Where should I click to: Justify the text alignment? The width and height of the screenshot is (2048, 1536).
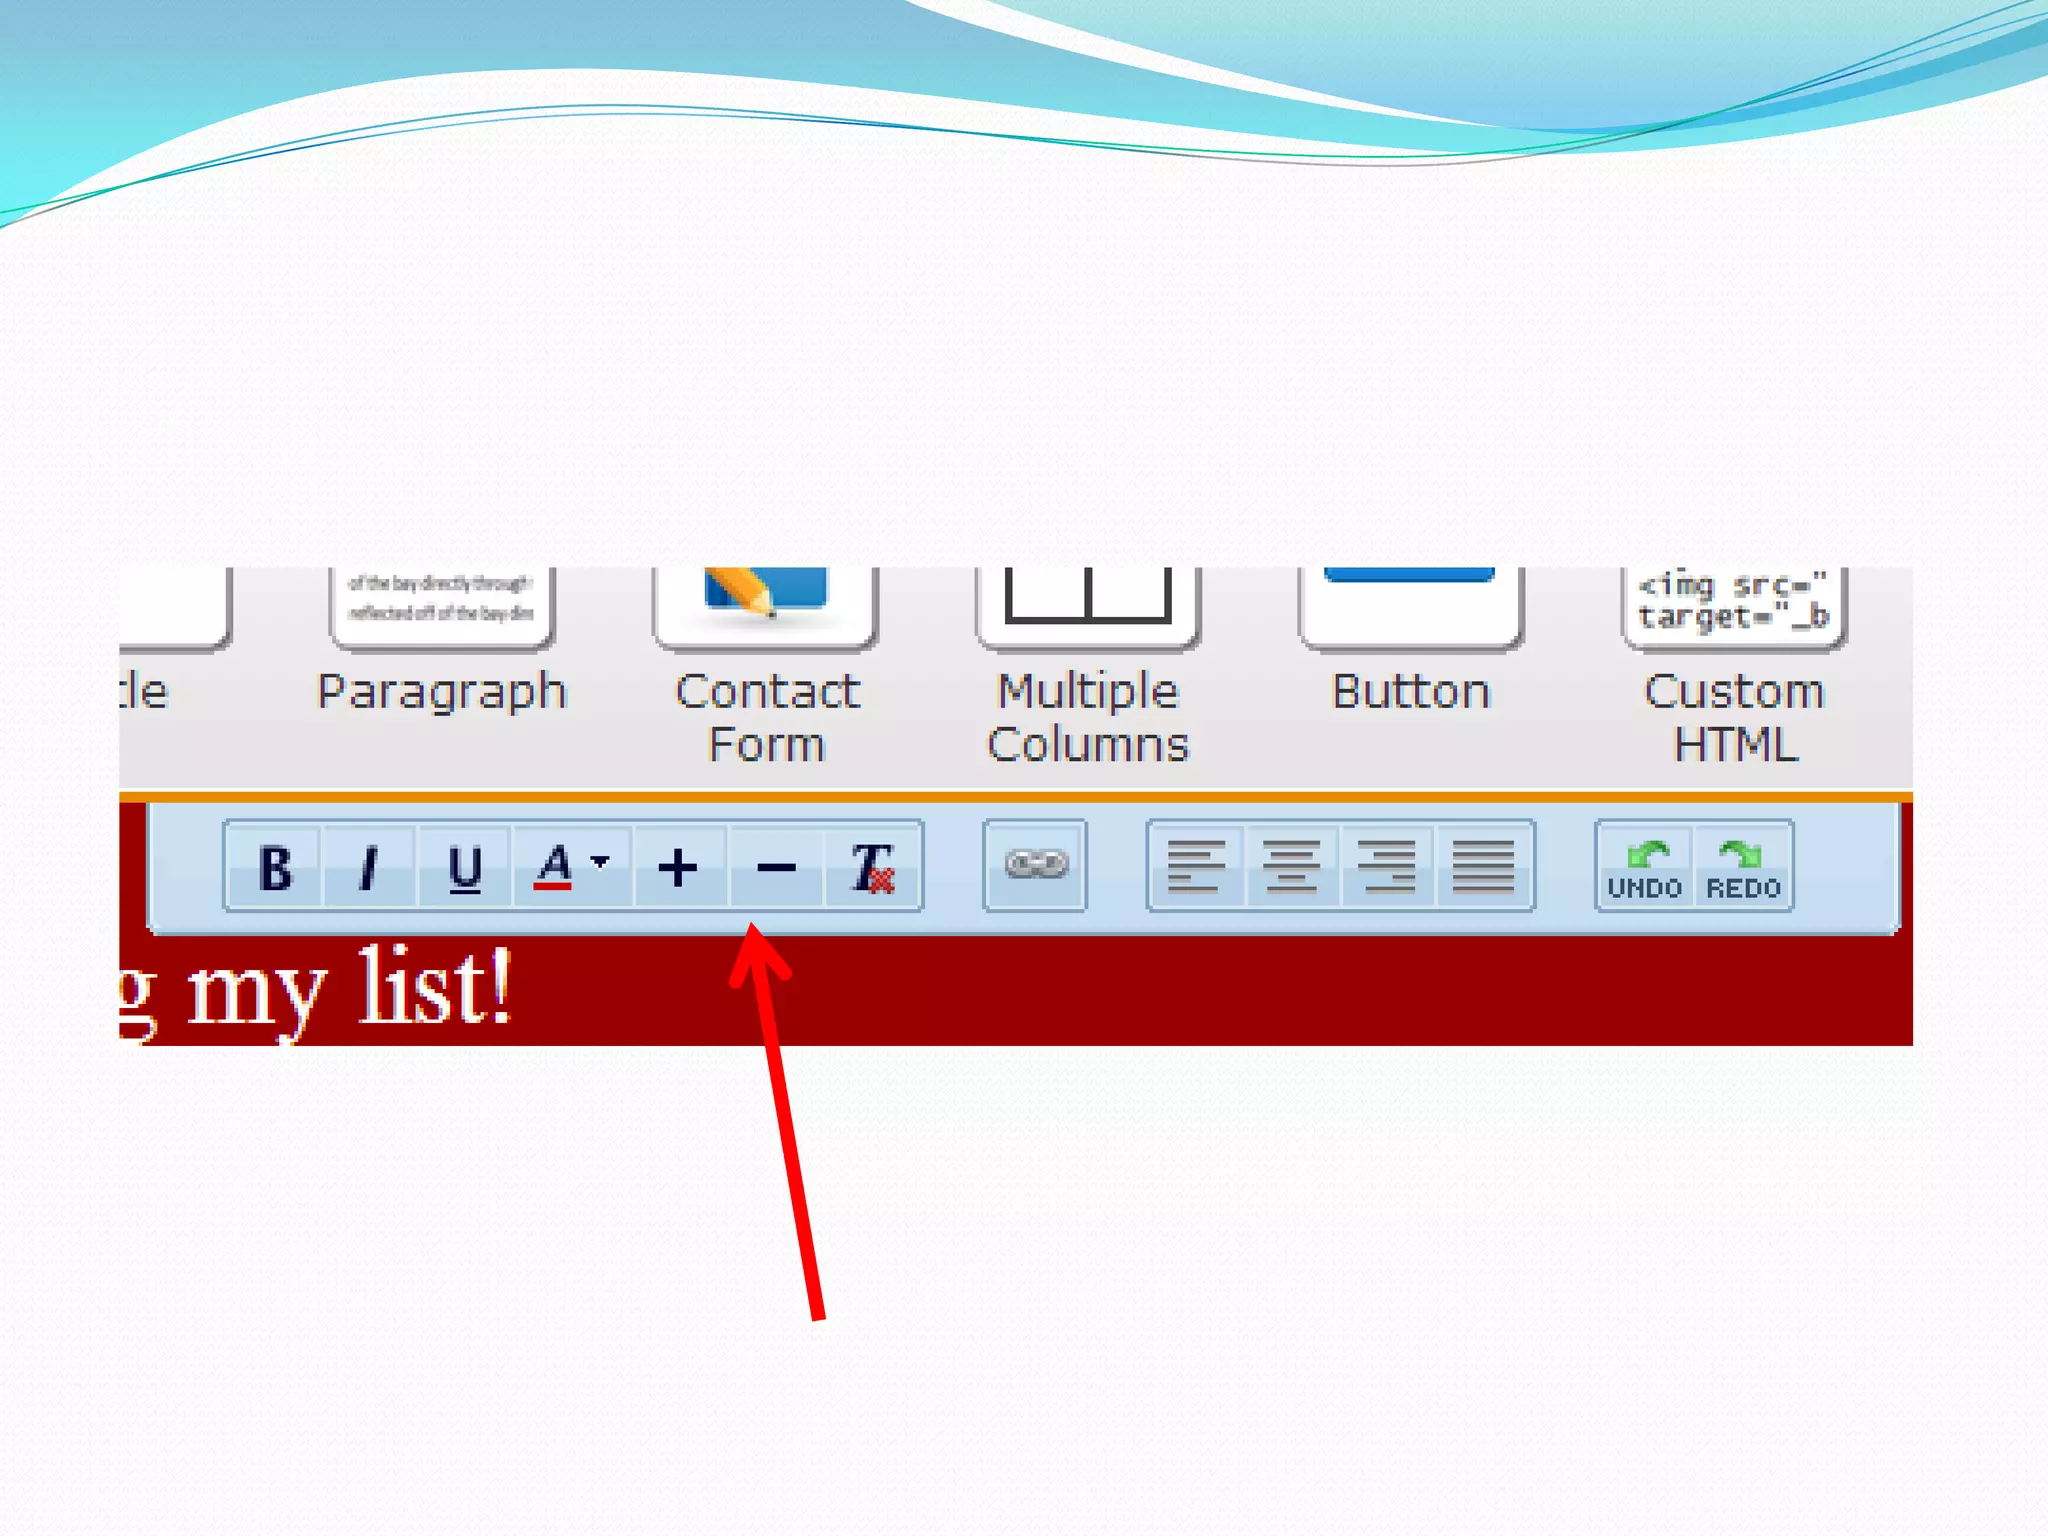(x=1483, y=866)
